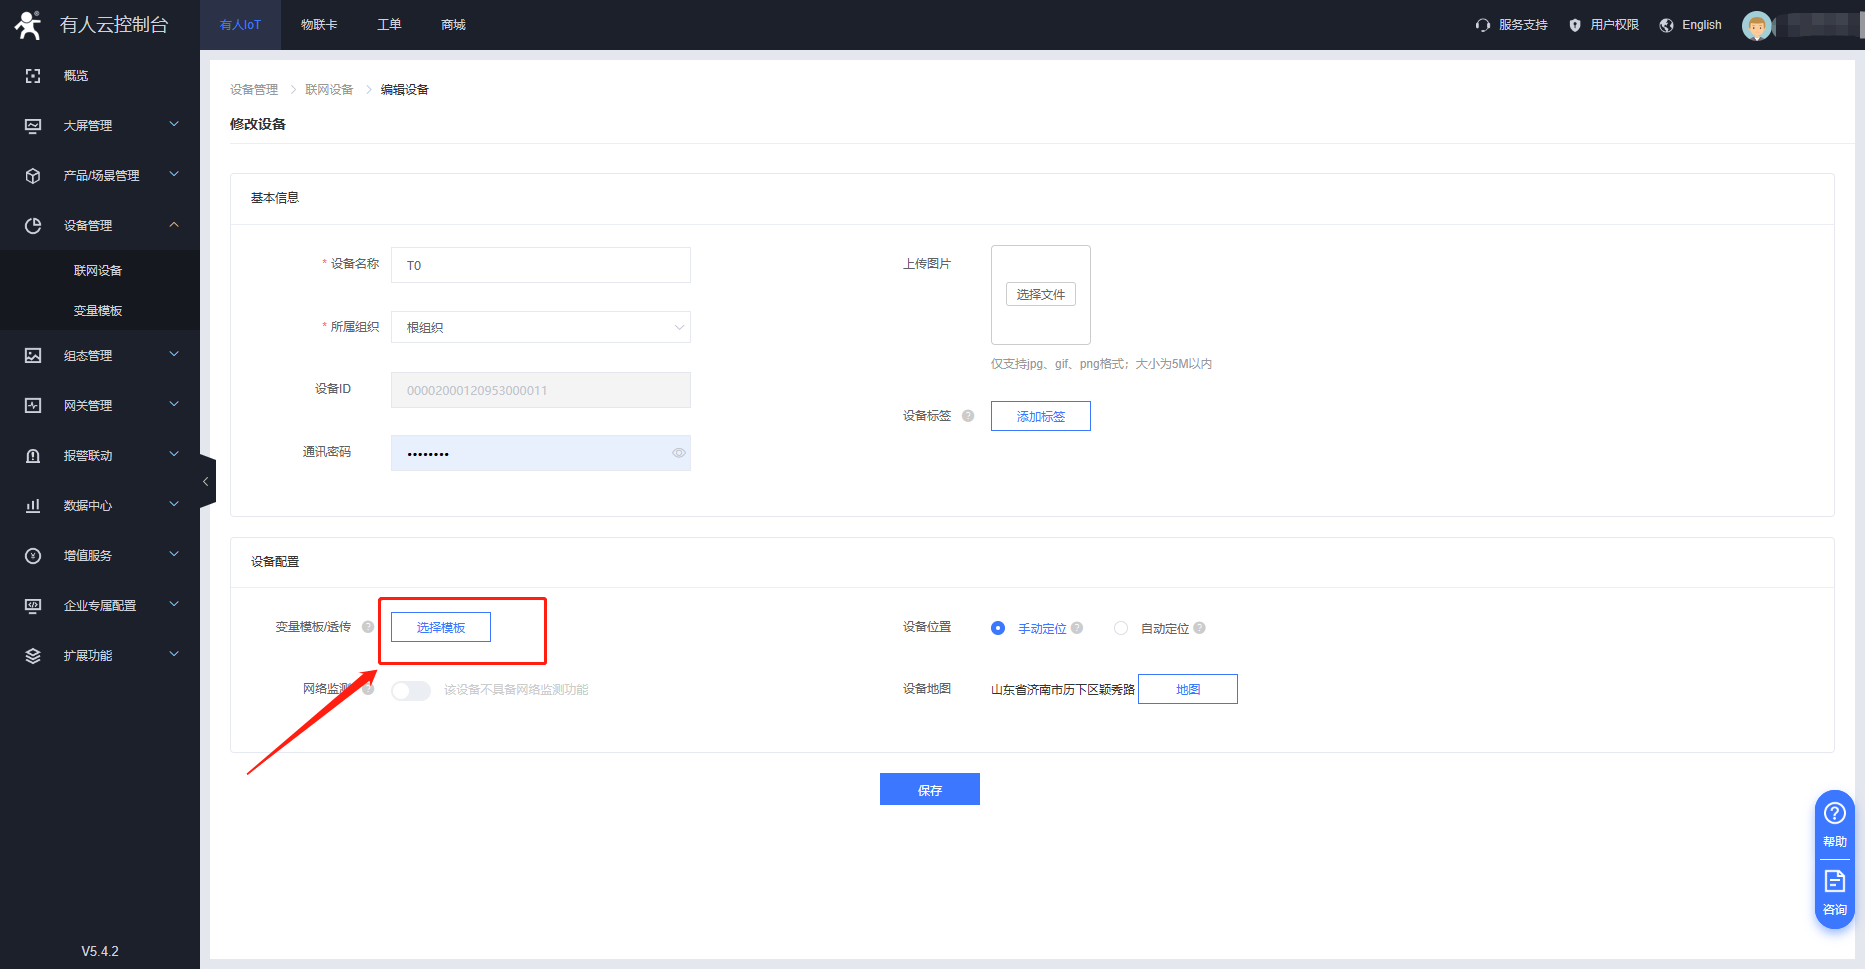The width and height of the screenshot is (1865, 969).
Task: Click the help icon beside 设备标签
Action: (x=968, y=416)
